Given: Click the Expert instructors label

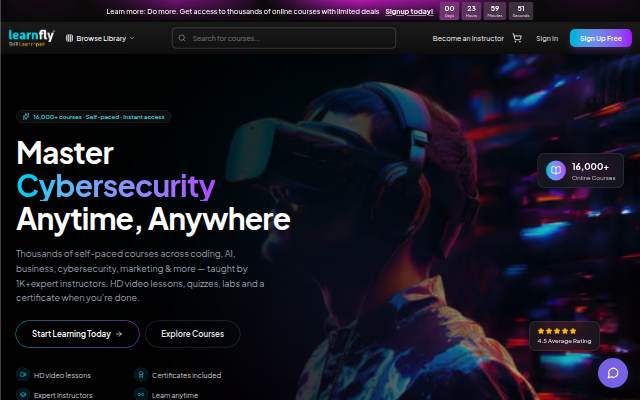Looking at the screenshot, I should coord(63,395).
